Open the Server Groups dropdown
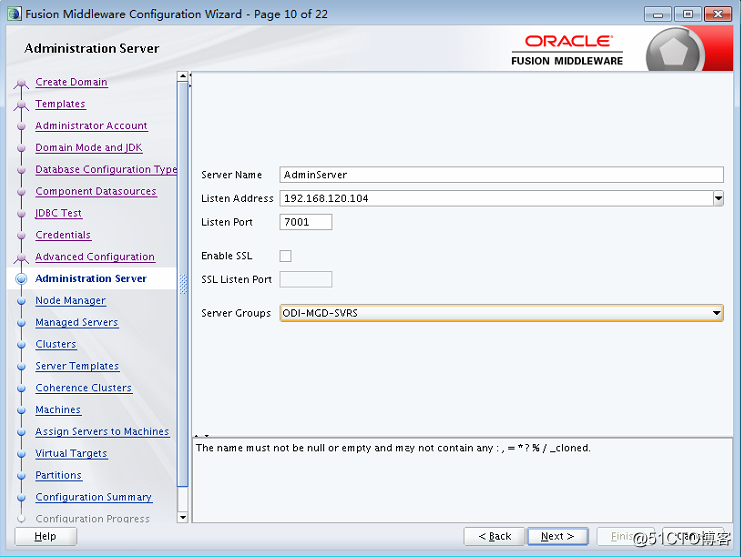The height and width of the screenshot is (557, 741). pyautogui.click(x=501, y=313)
